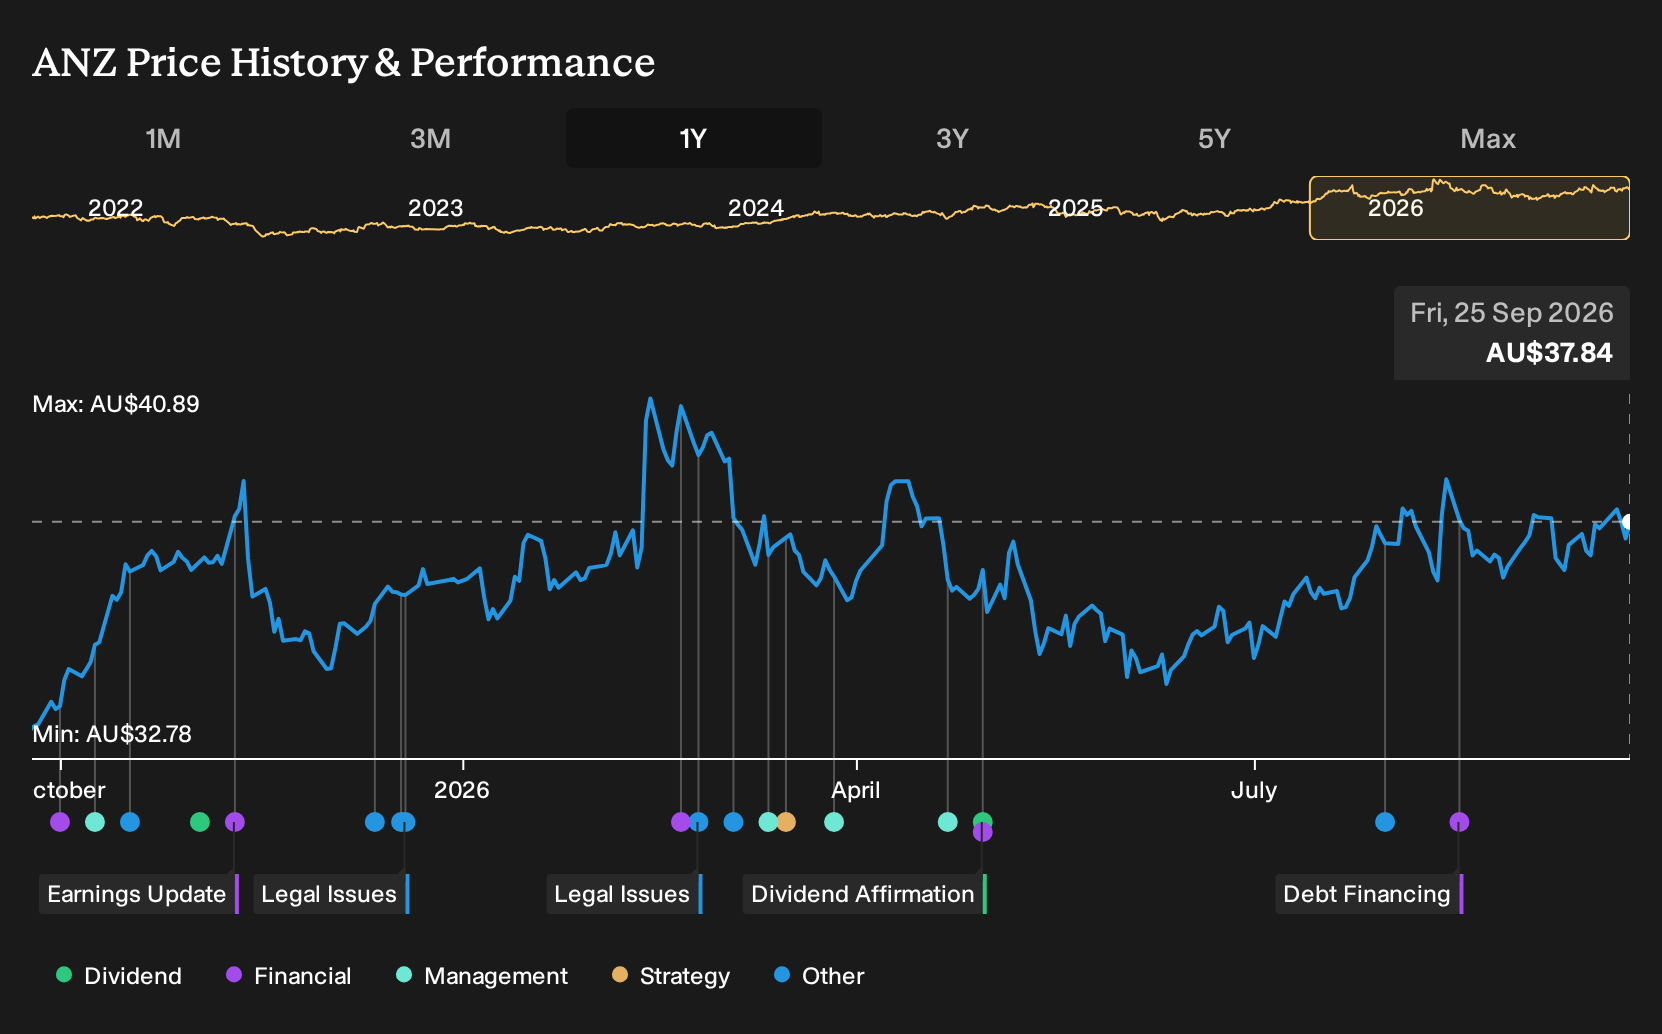This screenshot has height=1034, width=1662.
Task: Click green Dividend dot left of Earnings Update marker
Action: (x=200, y=822)
